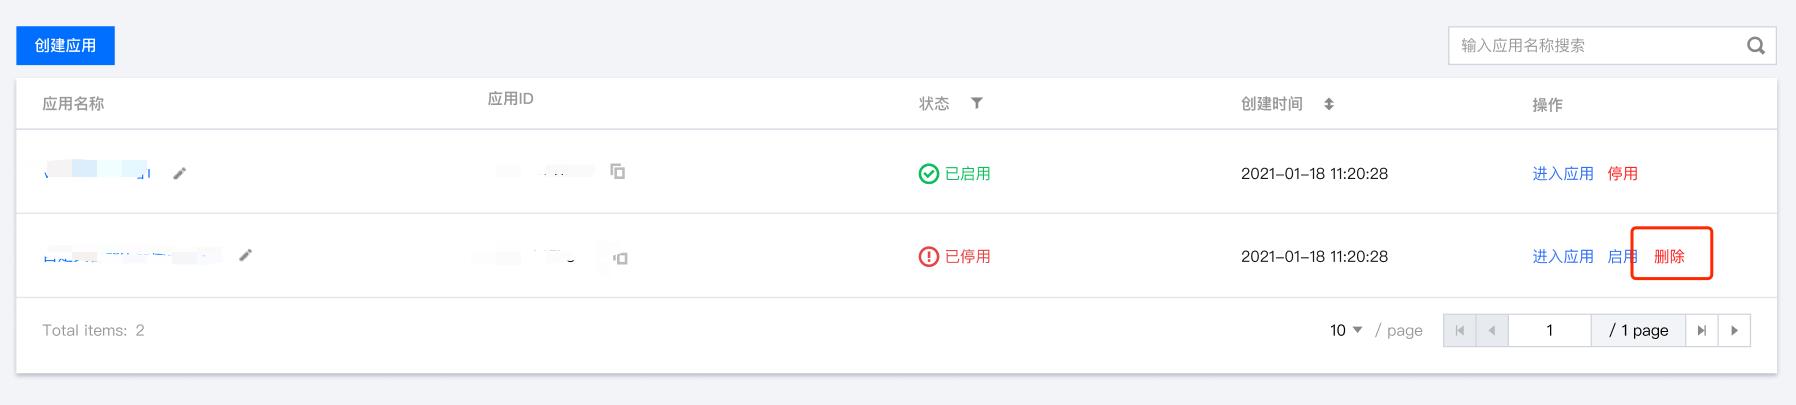Go to the first page arrow
This screenshot has height=405, width=1796.
1460,330
